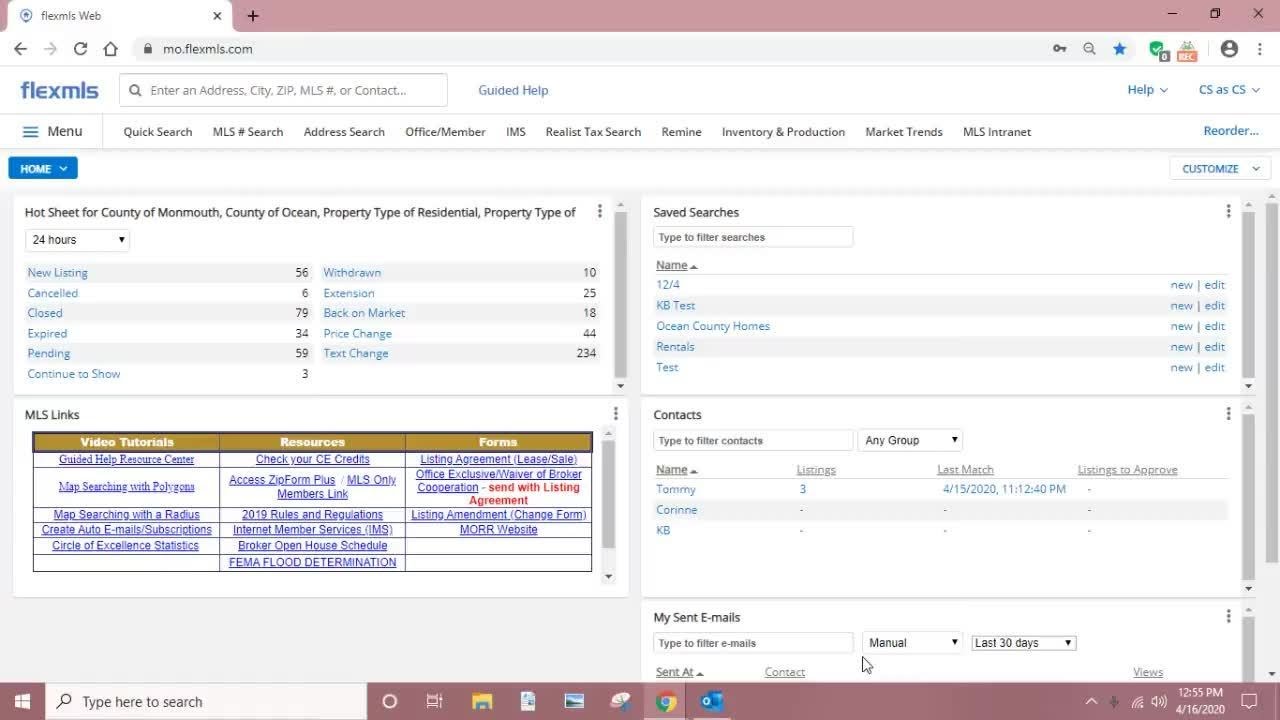Open the notification center icon
This screenshot has width=1280, height=720.
point(1249,701)
